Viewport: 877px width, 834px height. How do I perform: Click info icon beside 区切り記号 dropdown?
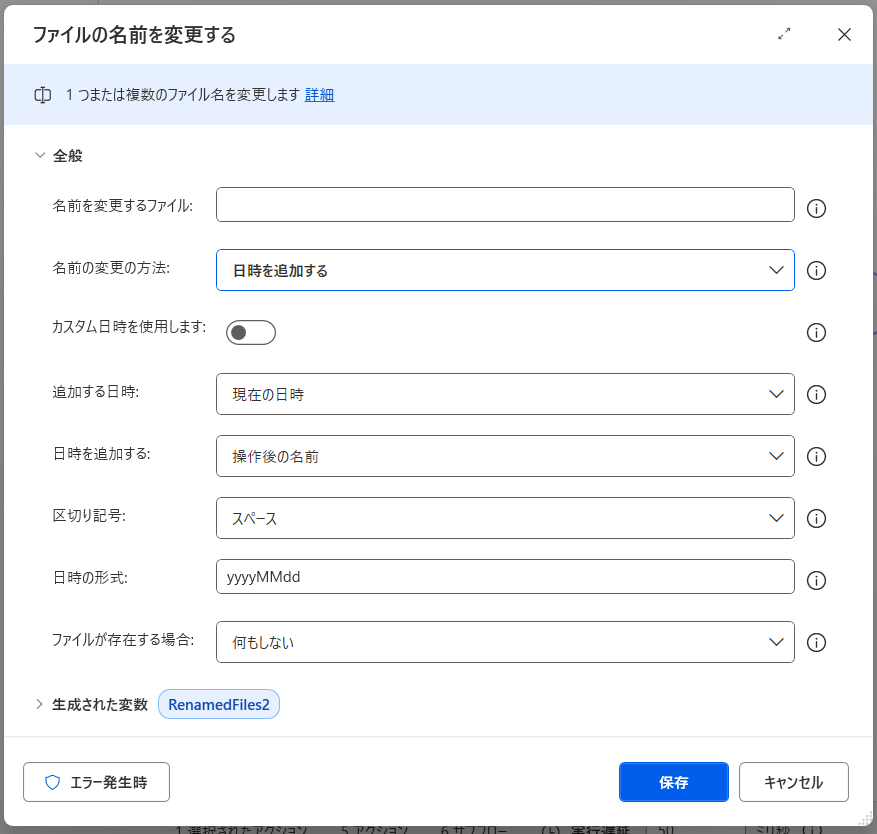click(x=816, y=519)
